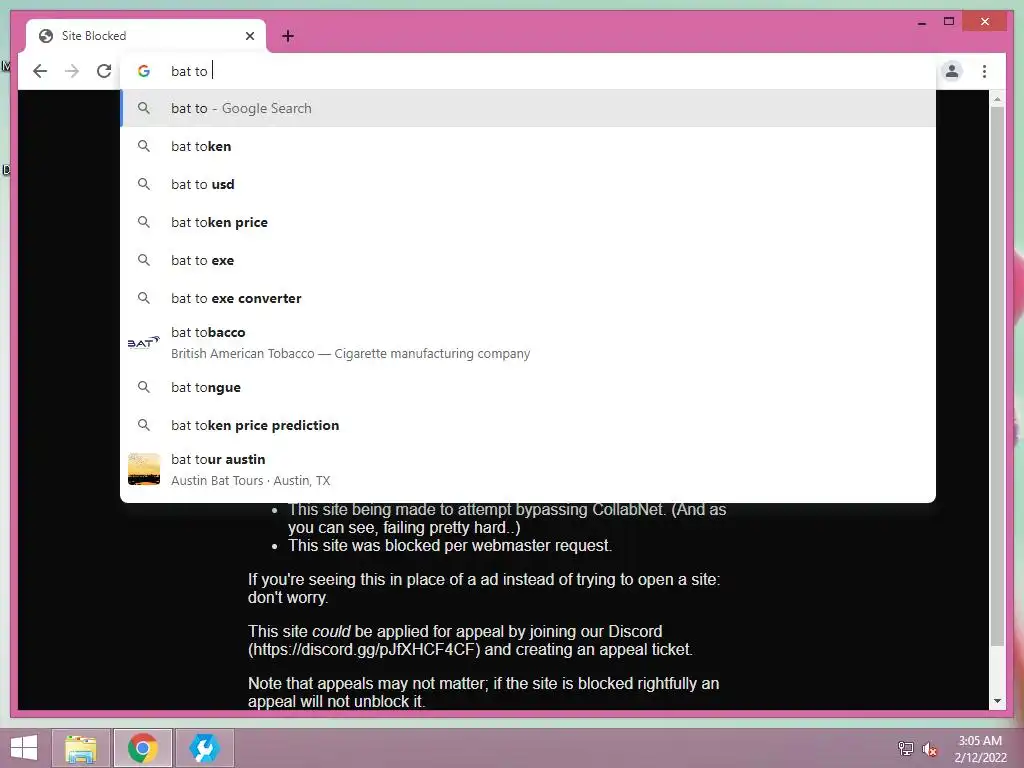
Task: Reload the page with the refresh icon
Action: point(104,71)
